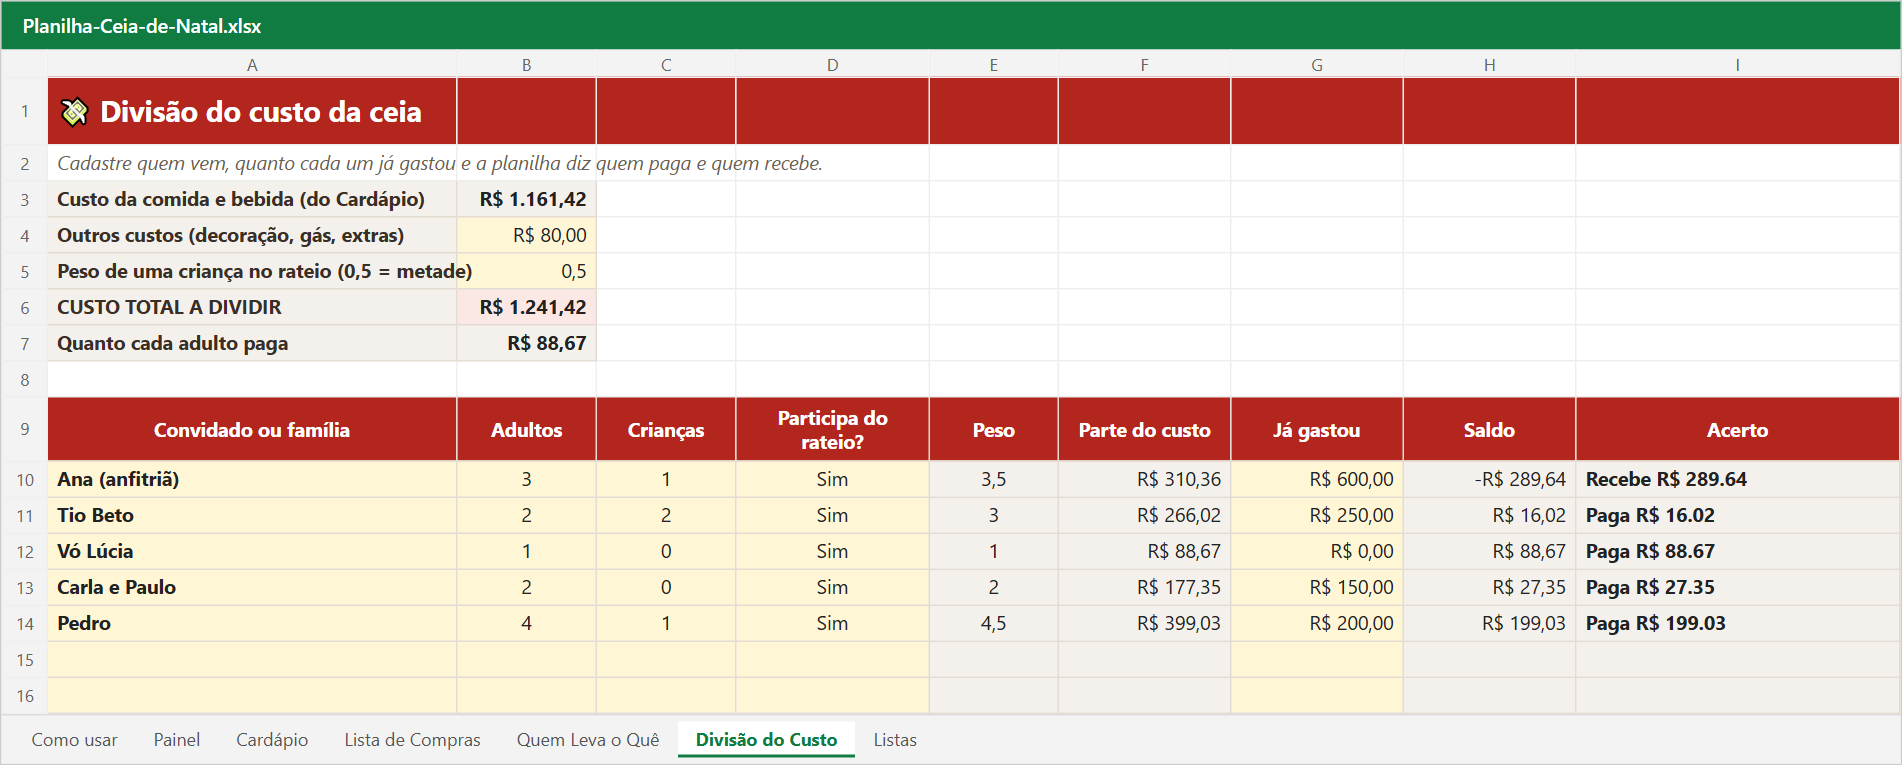Select column header D

pos(832,65)
